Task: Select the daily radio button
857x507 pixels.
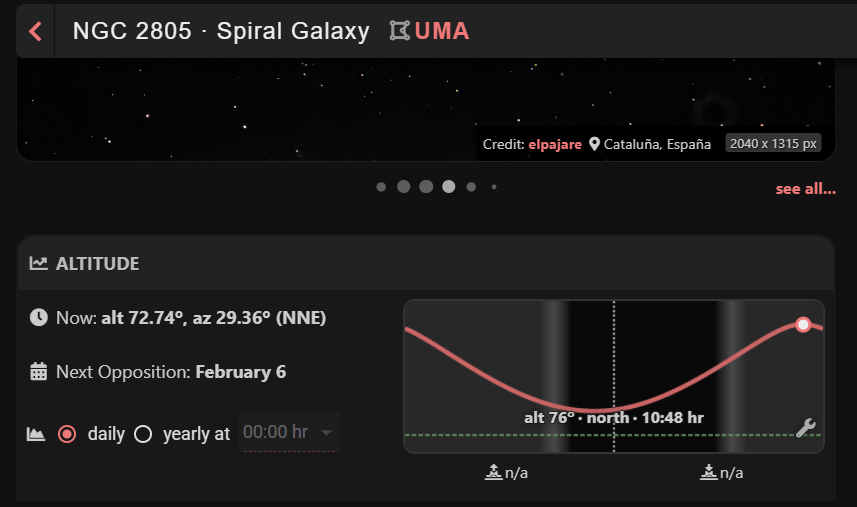Action: point(67,434)
